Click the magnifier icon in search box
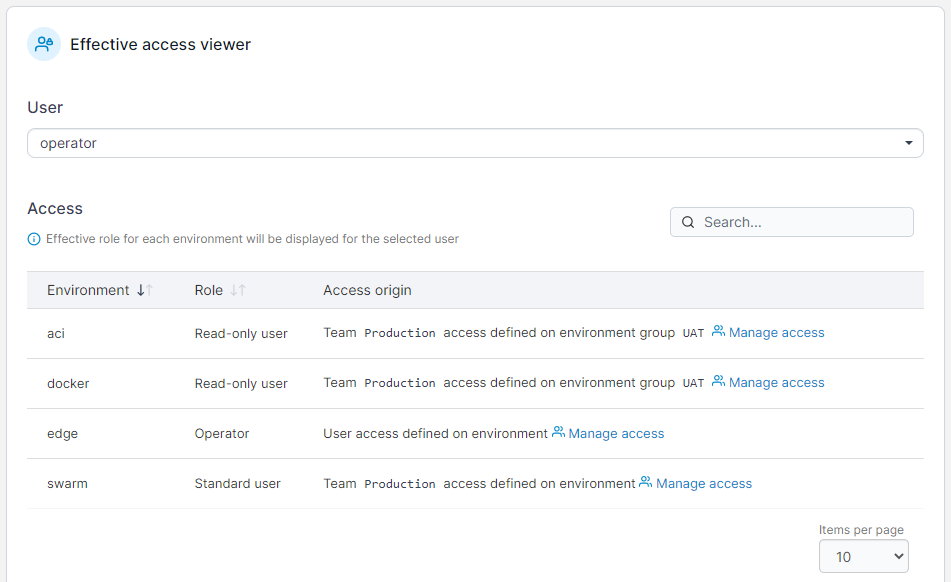The width and height of the screenshot is (951, 582). (x=688, y=222)
